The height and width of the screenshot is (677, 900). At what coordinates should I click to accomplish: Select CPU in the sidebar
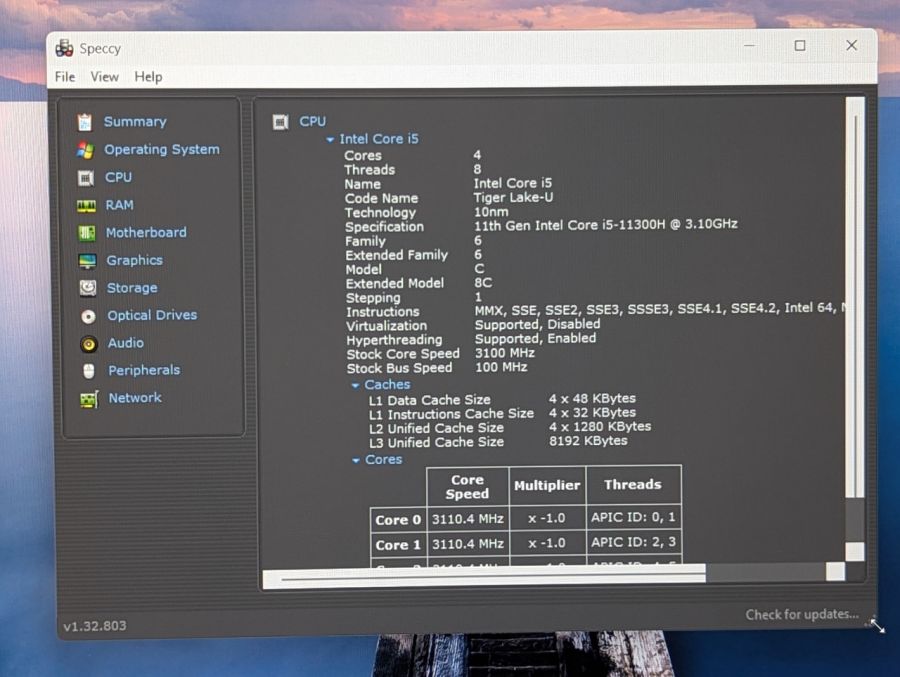click(x=118, y=177)
